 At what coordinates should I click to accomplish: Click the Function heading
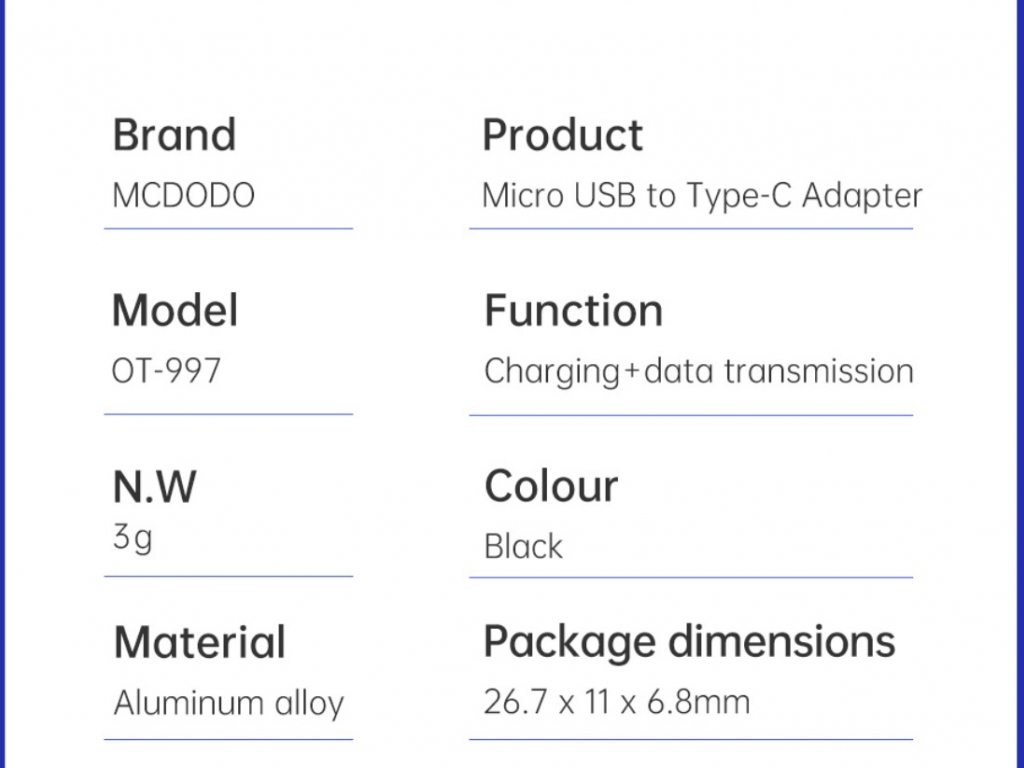click(573, 310)
